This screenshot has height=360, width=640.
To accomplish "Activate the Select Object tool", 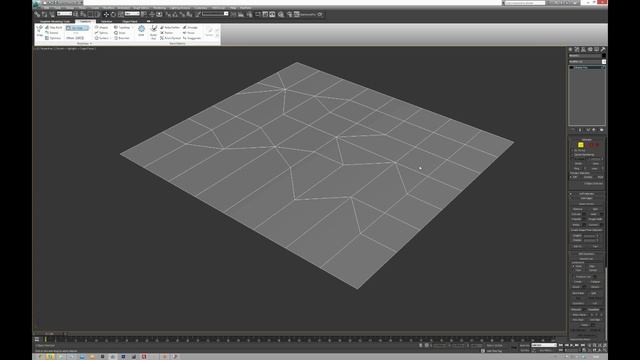I will coord(76,14).
